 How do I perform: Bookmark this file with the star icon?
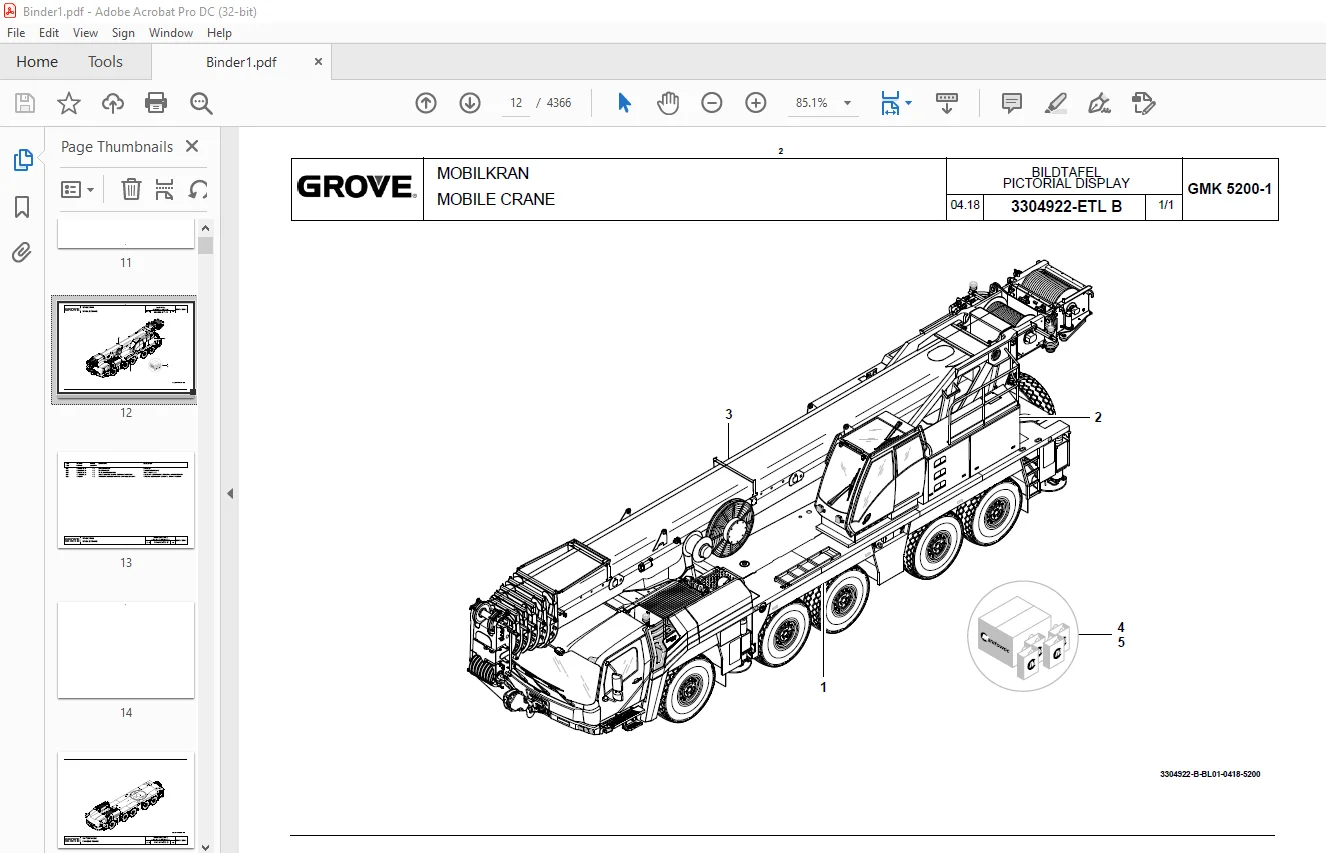click(x=69, y=103)
